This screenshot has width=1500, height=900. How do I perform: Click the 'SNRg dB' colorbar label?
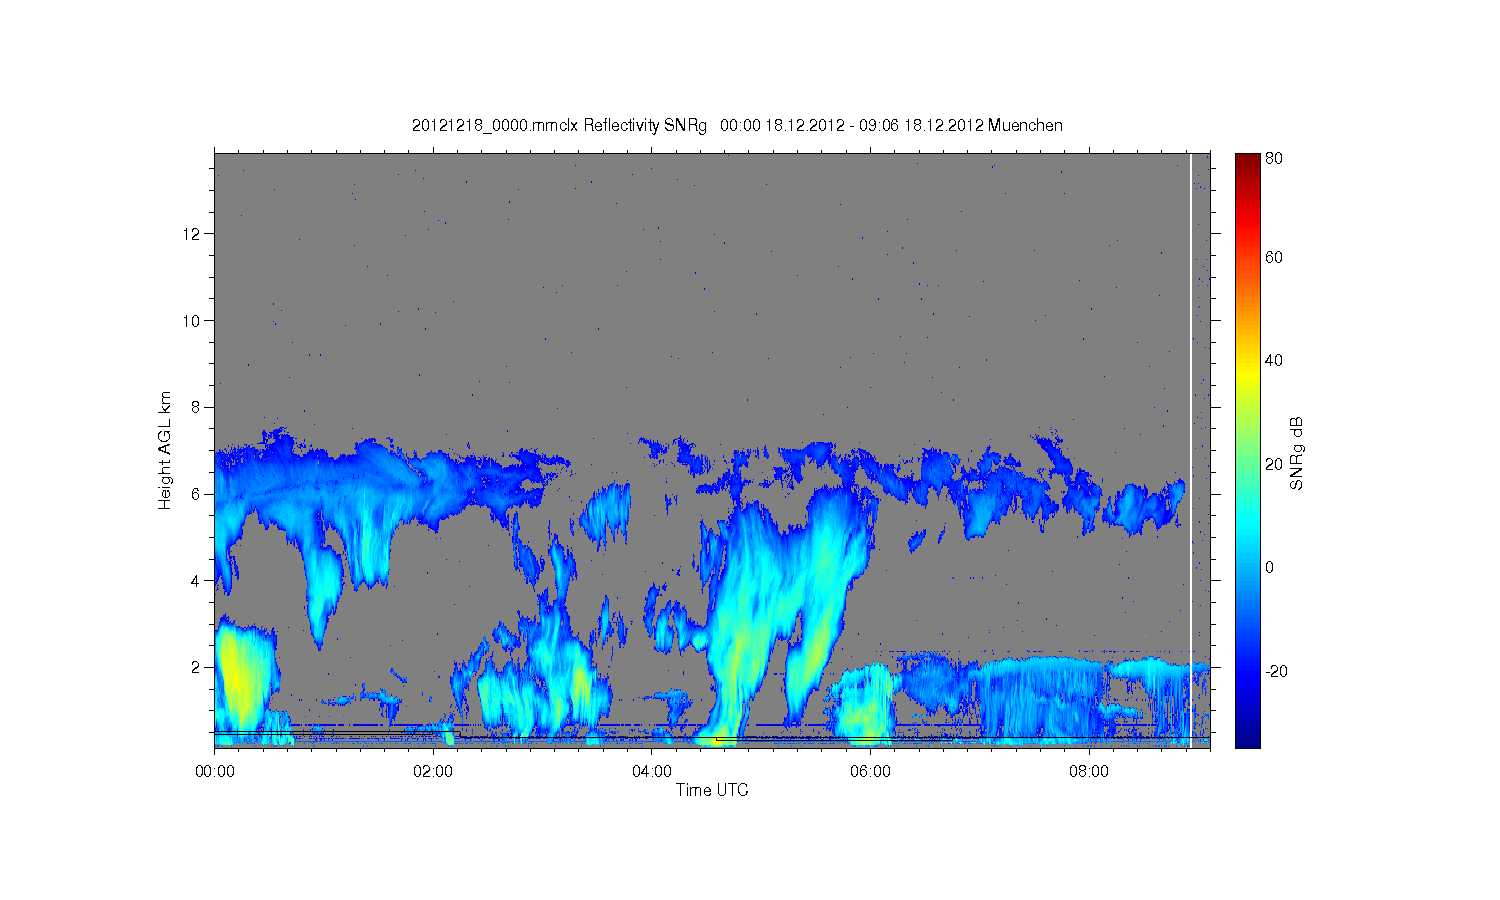[1296, 453]
